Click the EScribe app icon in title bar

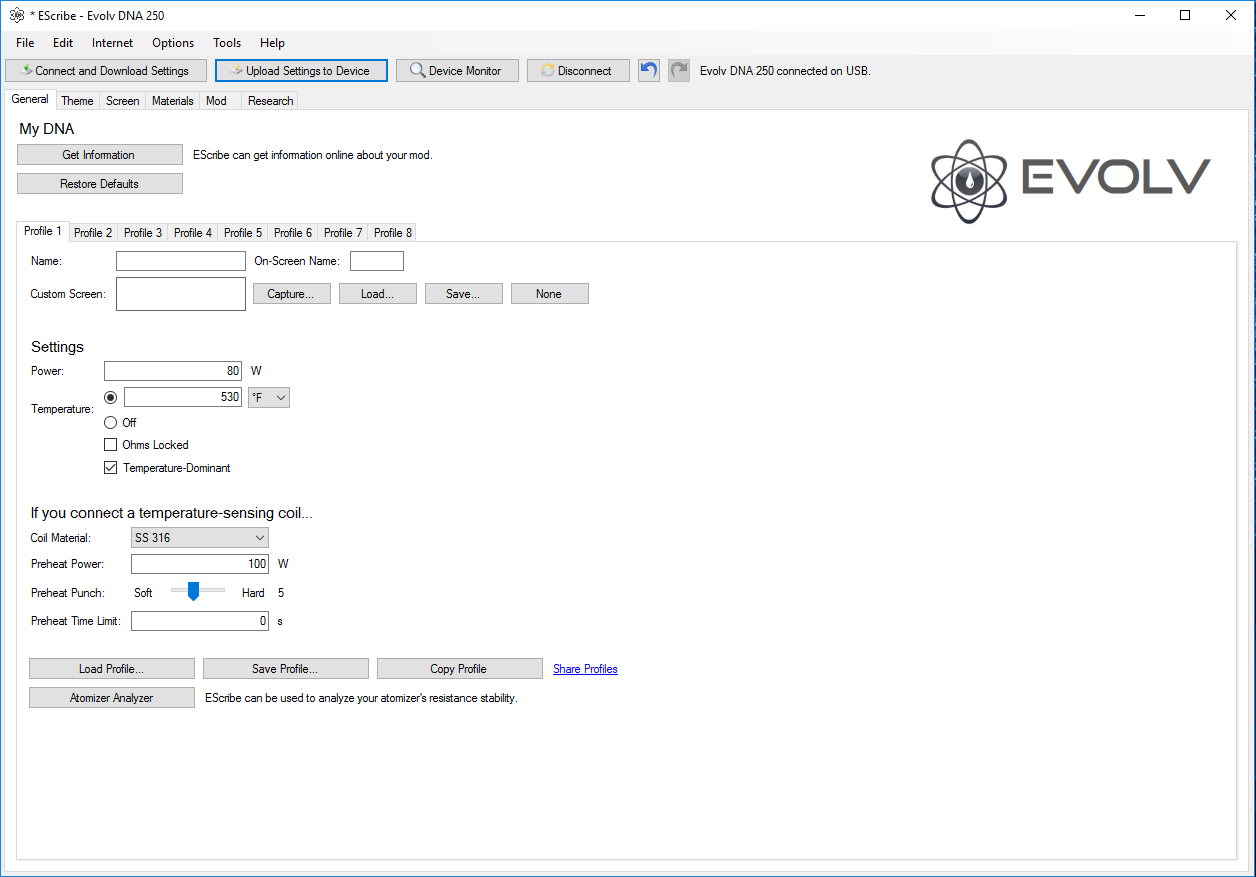point(16,15)
